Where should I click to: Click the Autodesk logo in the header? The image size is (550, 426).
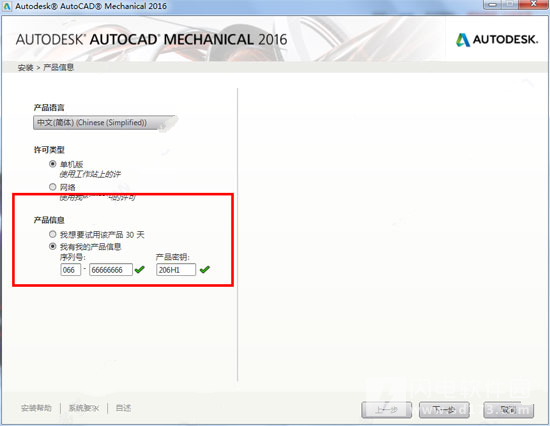pyautogui.click(x=497, y=40)
